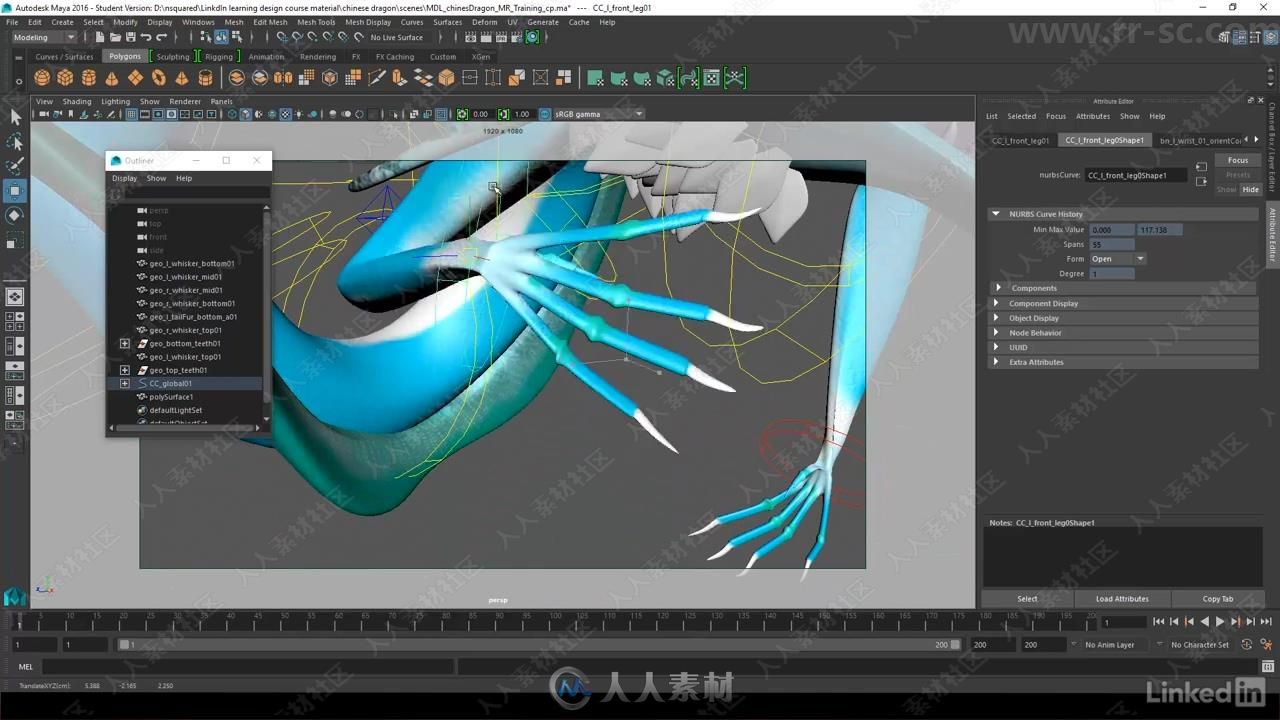
Task: Activate the Select tool arrow
Action: pyautogui.click(x=15, y=117)
